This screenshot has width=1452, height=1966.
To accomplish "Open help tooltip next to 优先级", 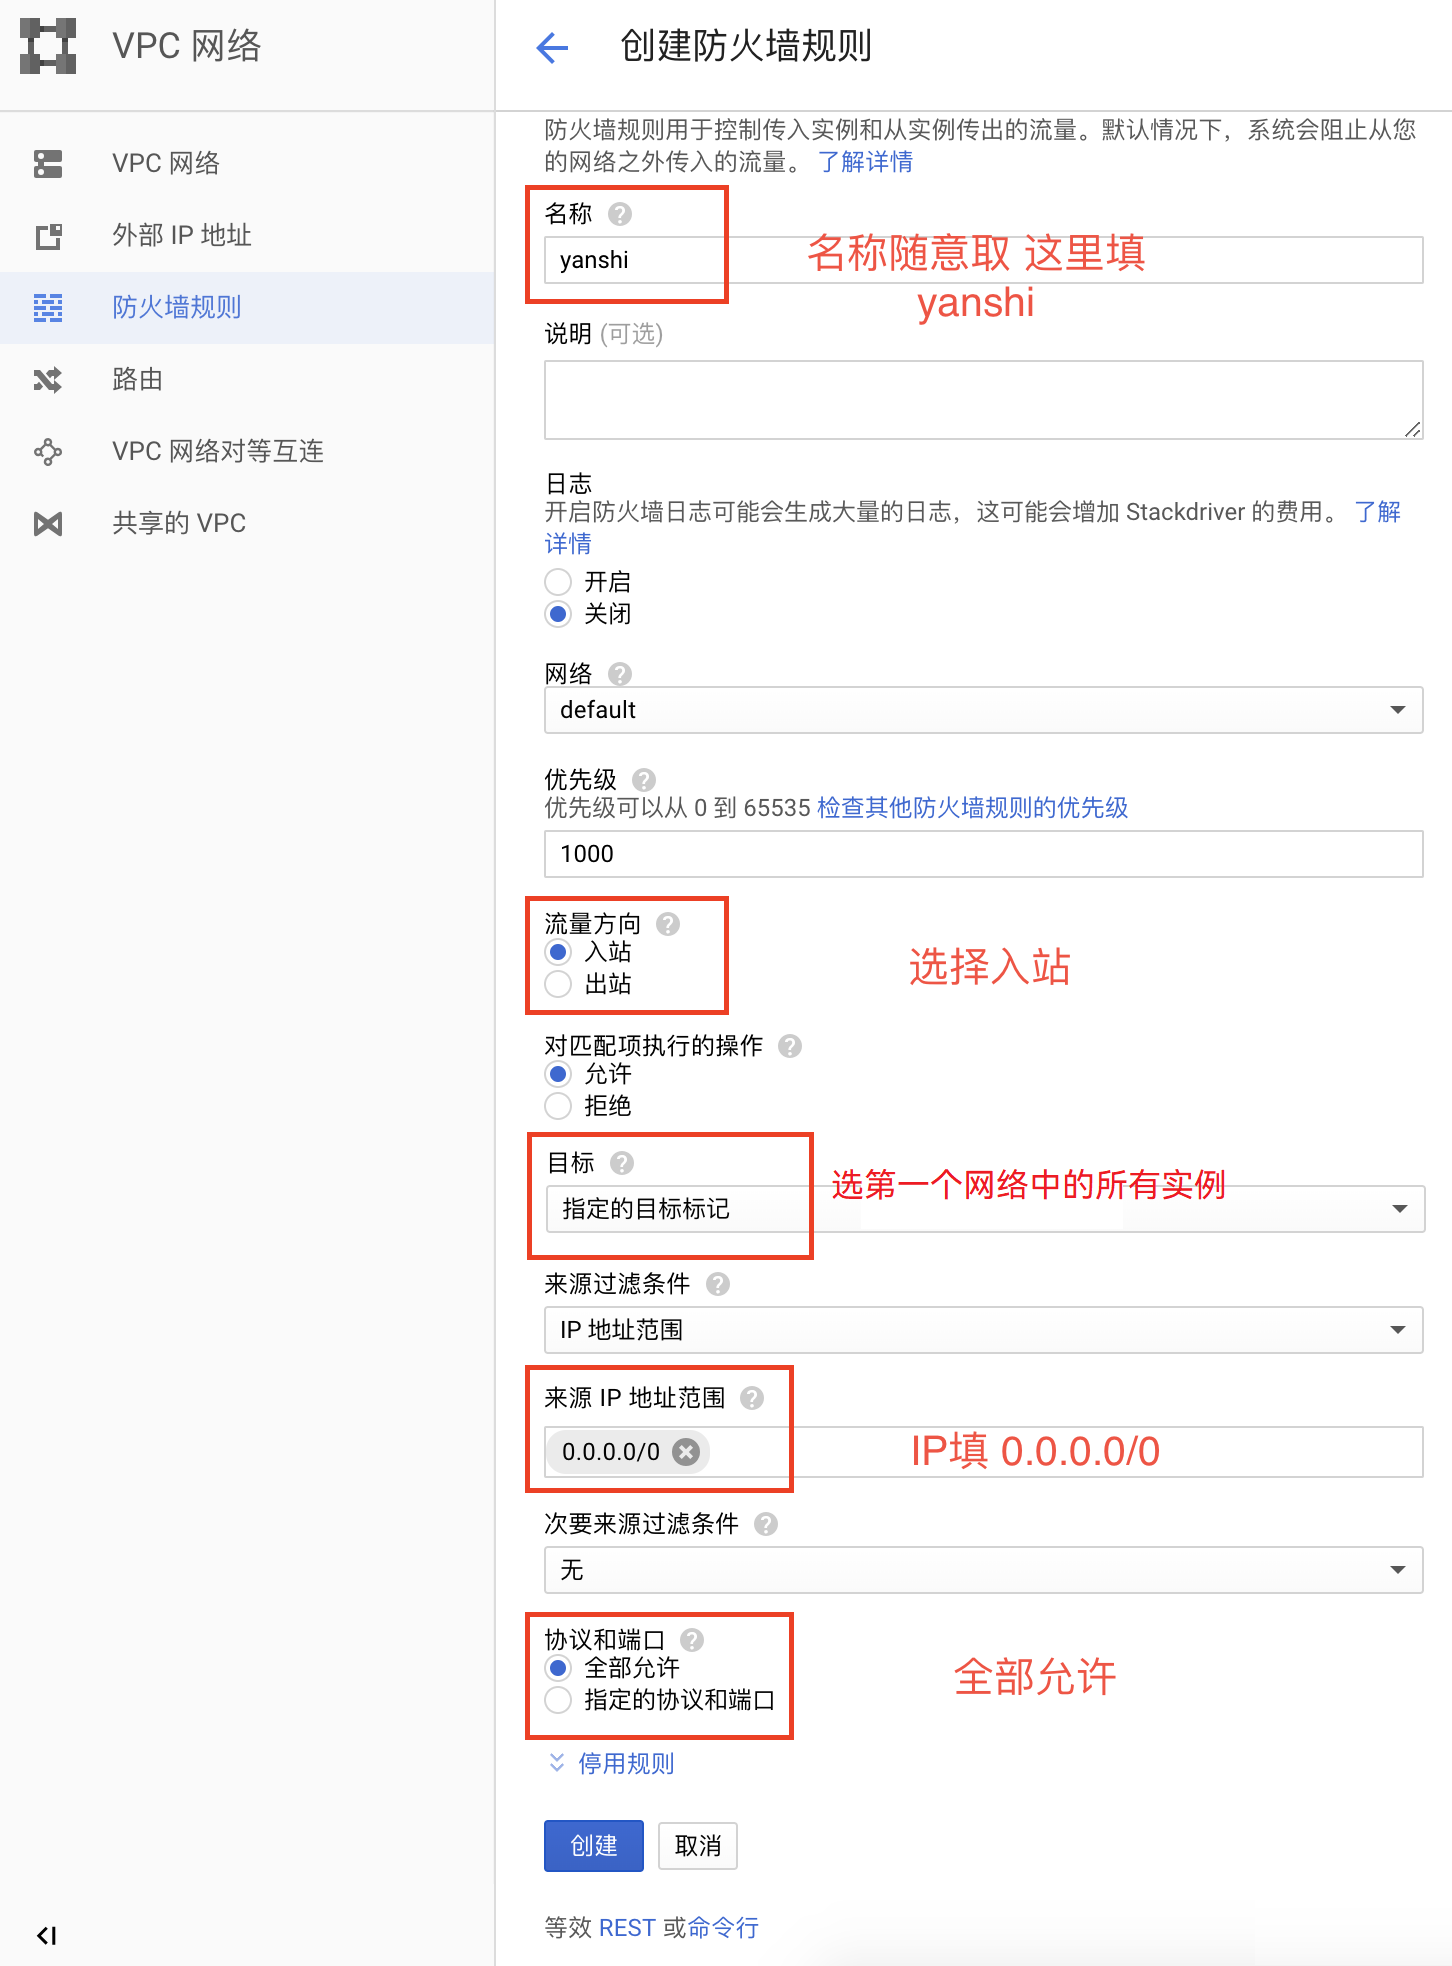I will tap(644, 779).
